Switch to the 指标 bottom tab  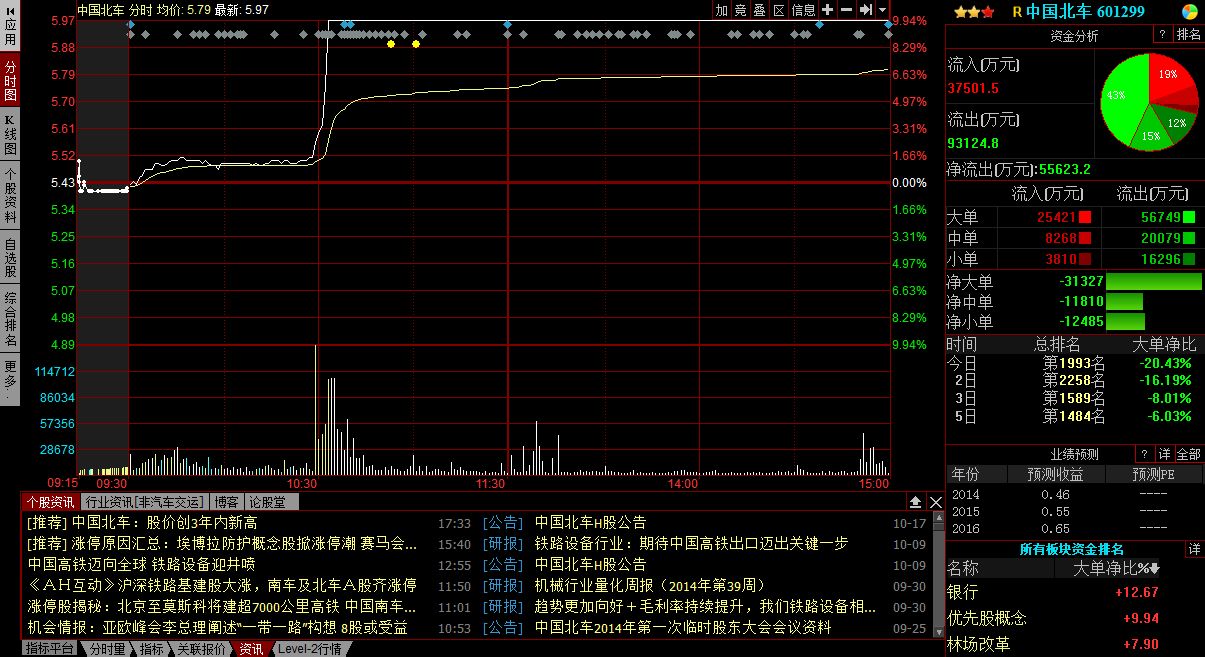tap(151, 648)
